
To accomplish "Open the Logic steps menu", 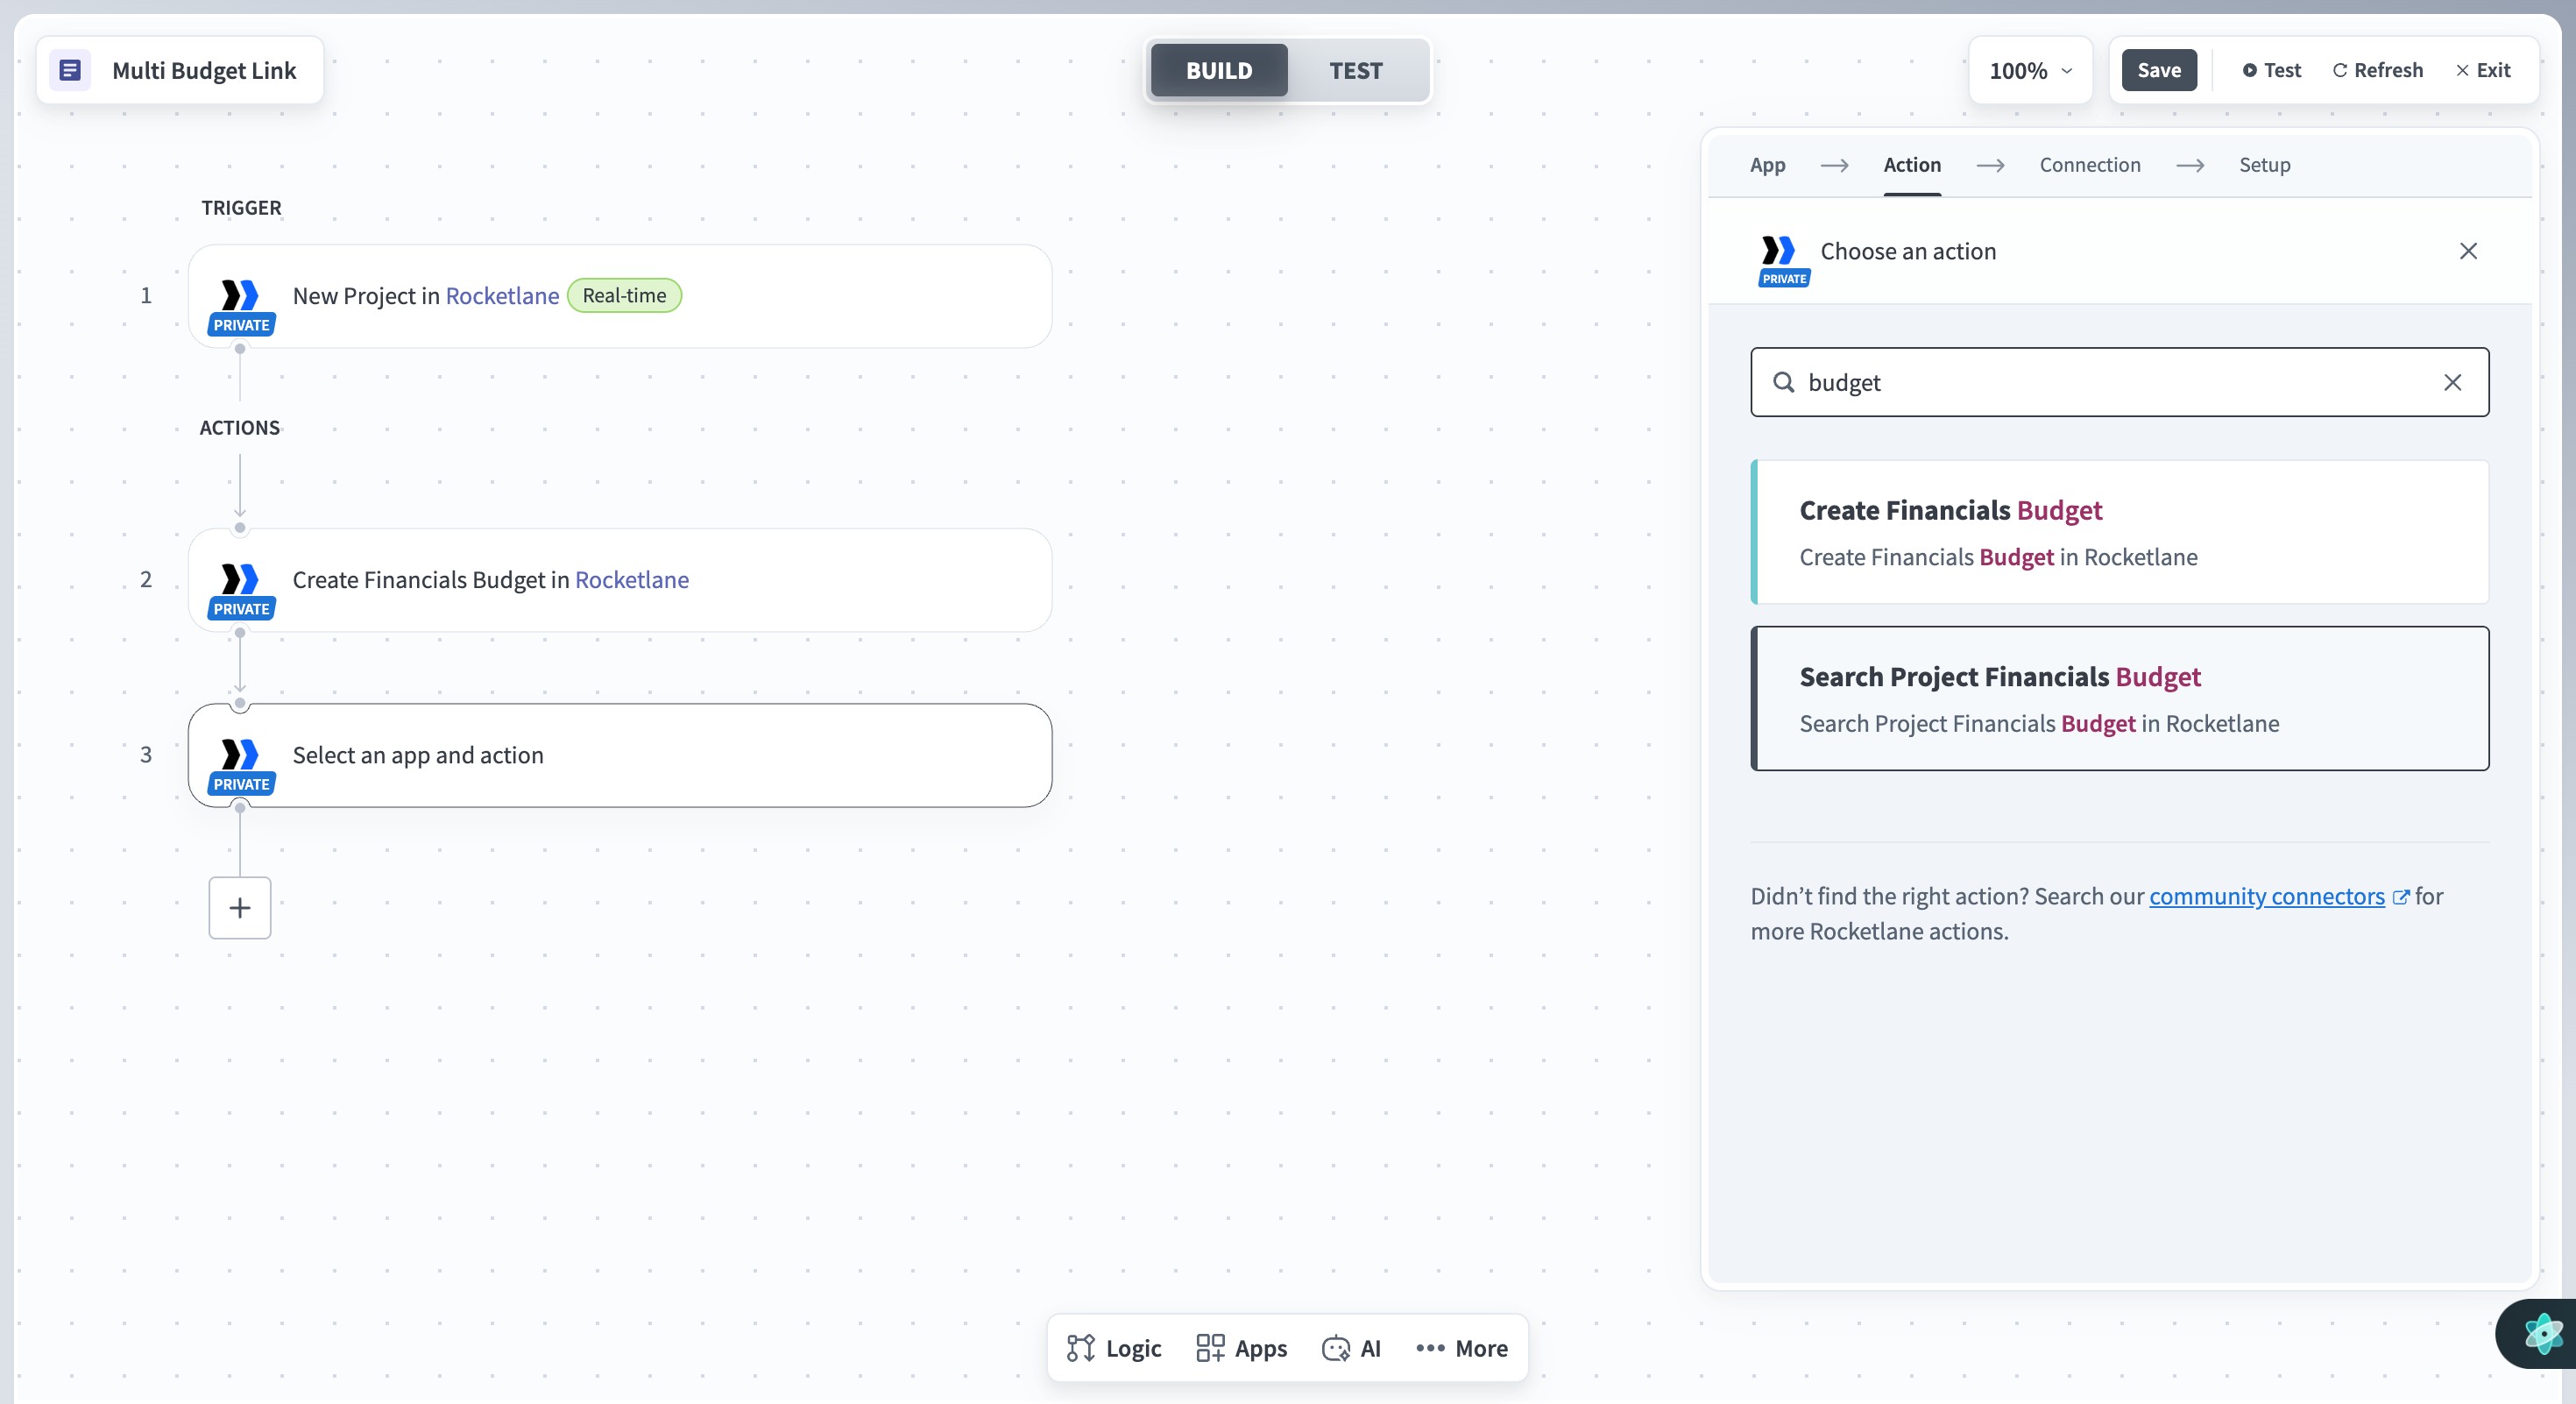I will pos(1113,1348).
